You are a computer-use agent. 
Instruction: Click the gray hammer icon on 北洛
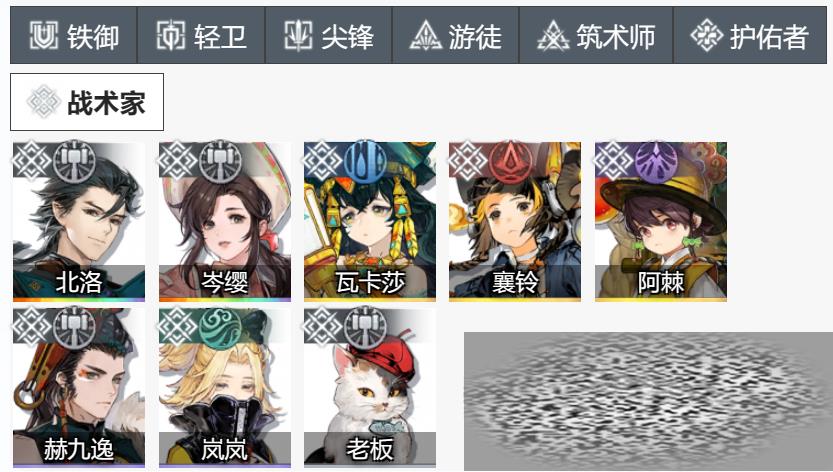click(74, 161)
